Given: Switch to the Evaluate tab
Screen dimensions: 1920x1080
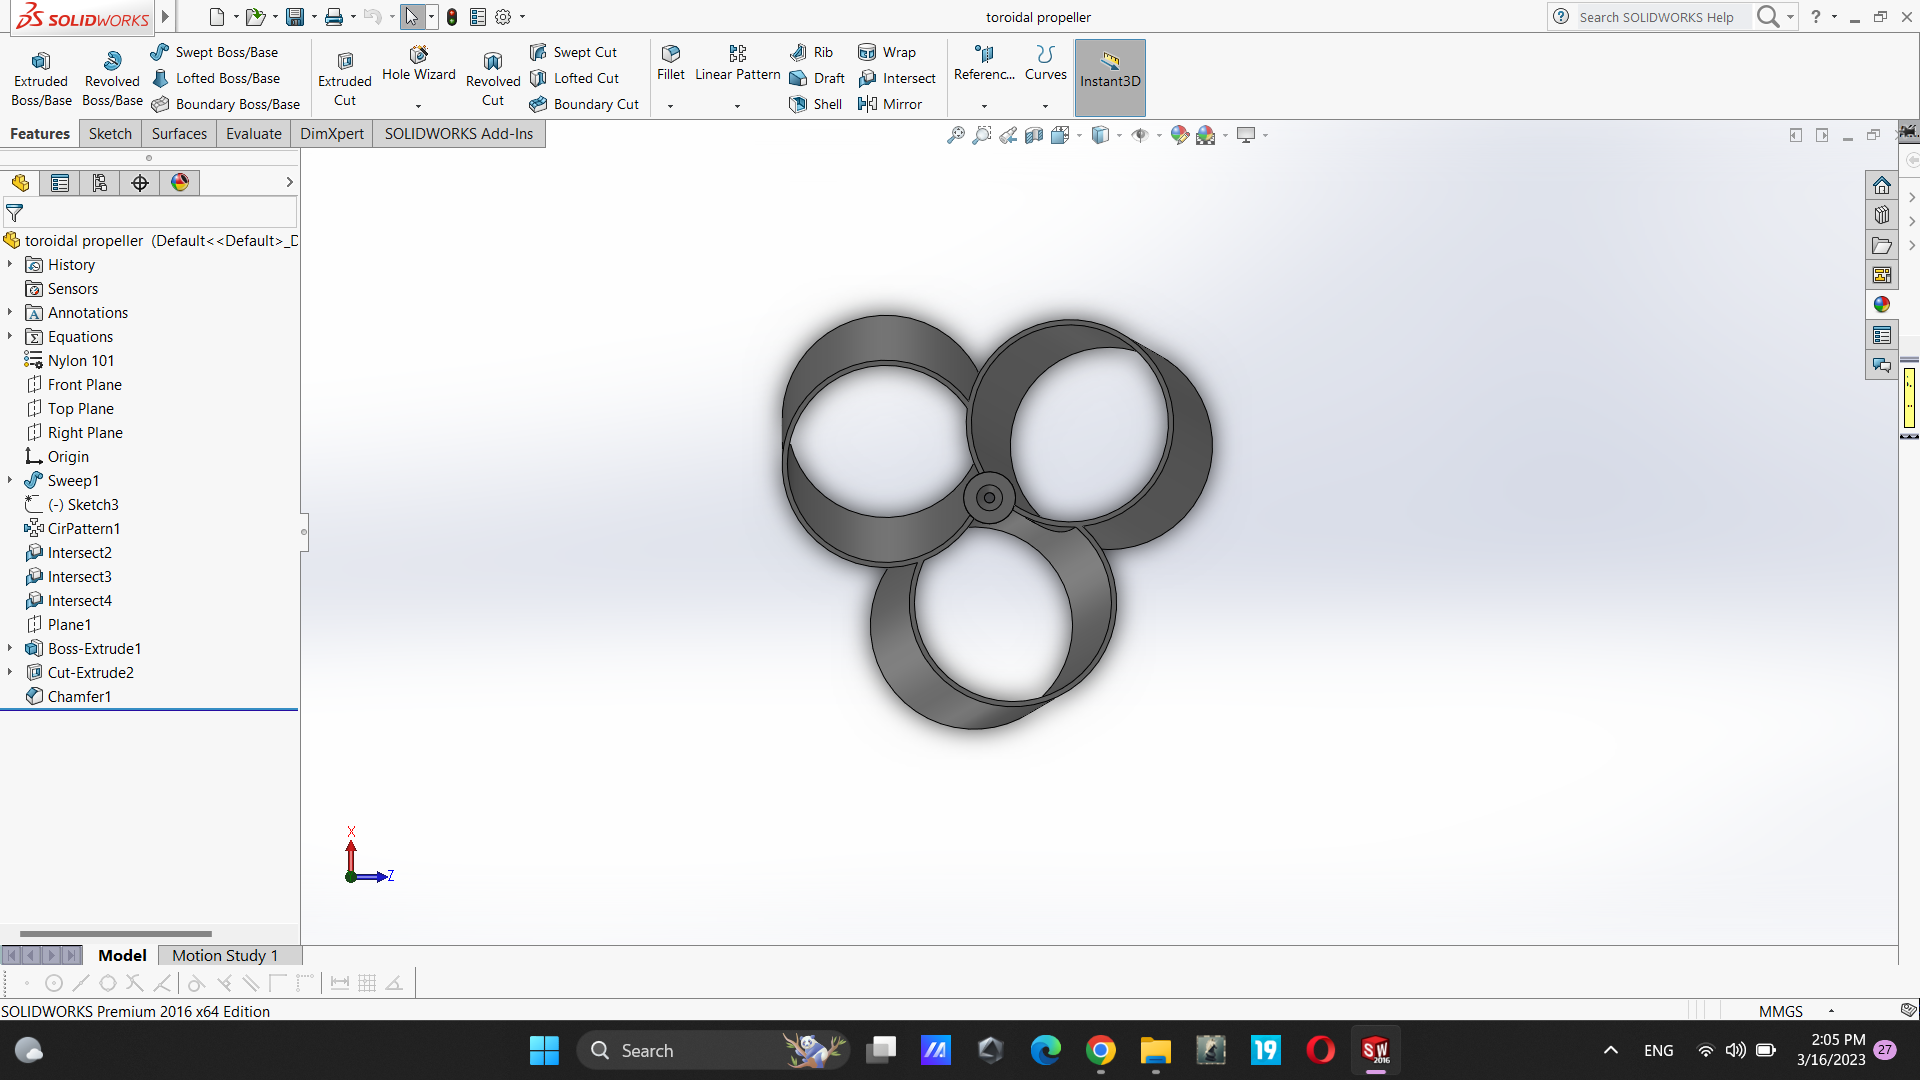Looking at the screenshot, I should coord(254,134).
